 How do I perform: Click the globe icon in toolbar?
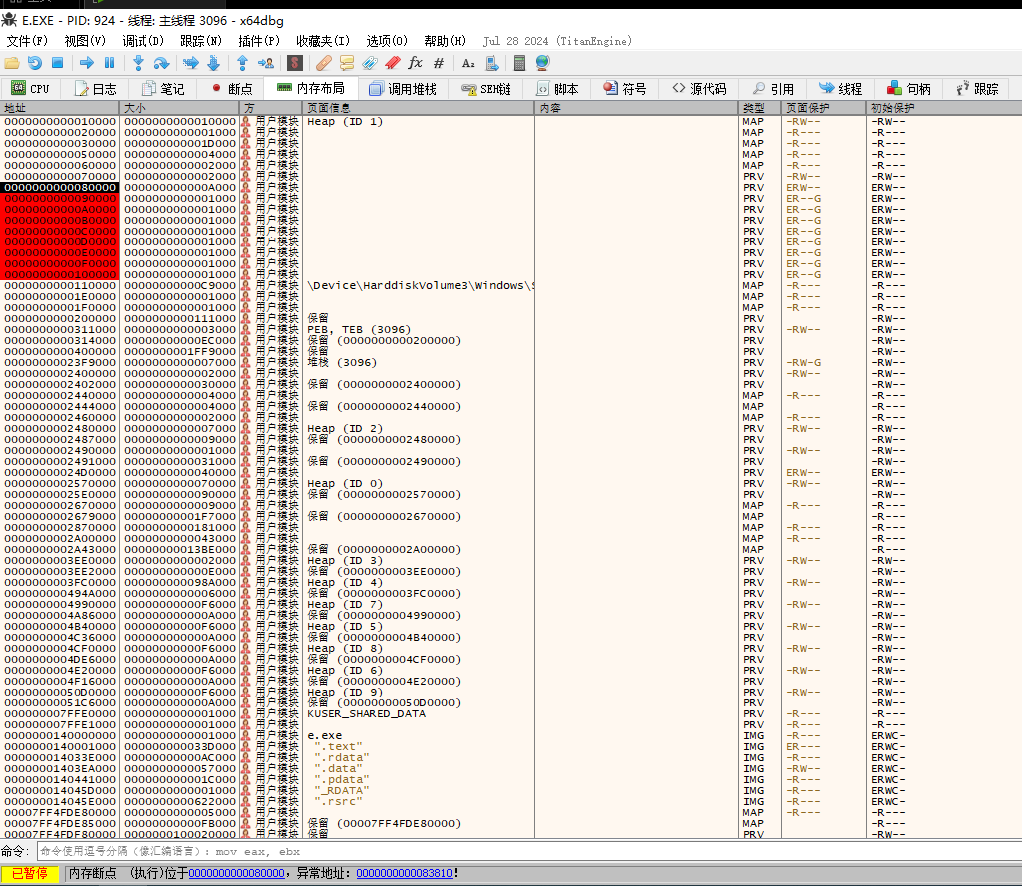point(542,63)
